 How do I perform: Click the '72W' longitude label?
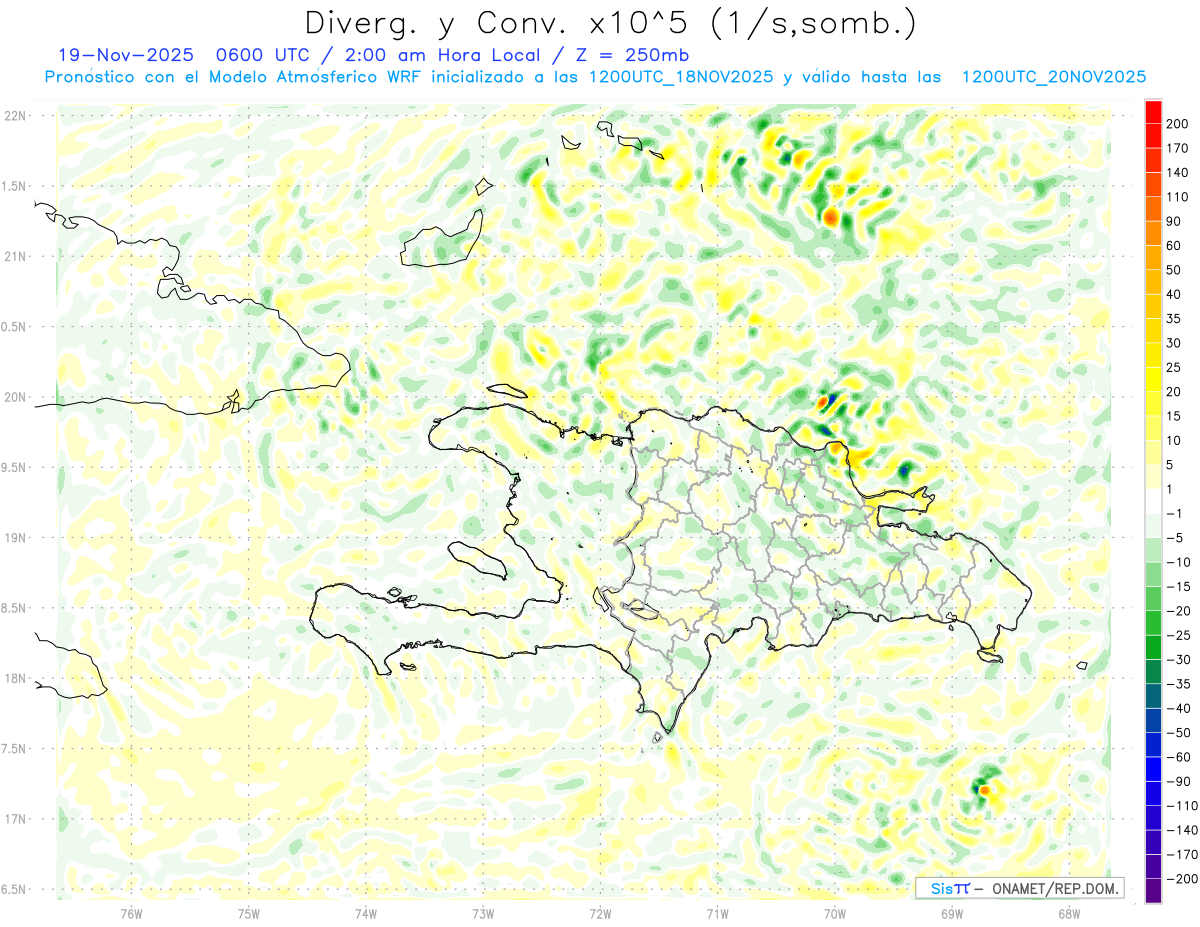click(600, 912)
